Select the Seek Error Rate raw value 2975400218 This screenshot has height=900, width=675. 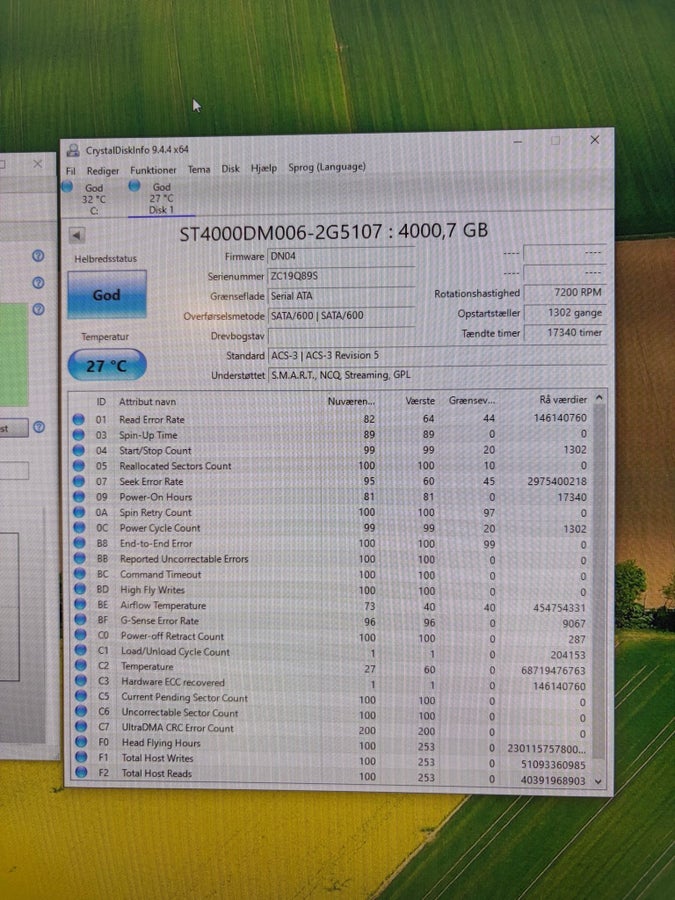pyautogui.click(x=557, y=481)
